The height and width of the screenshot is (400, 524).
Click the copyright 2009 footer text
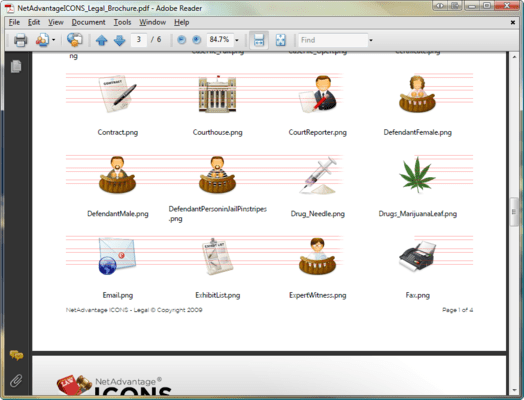134,310
